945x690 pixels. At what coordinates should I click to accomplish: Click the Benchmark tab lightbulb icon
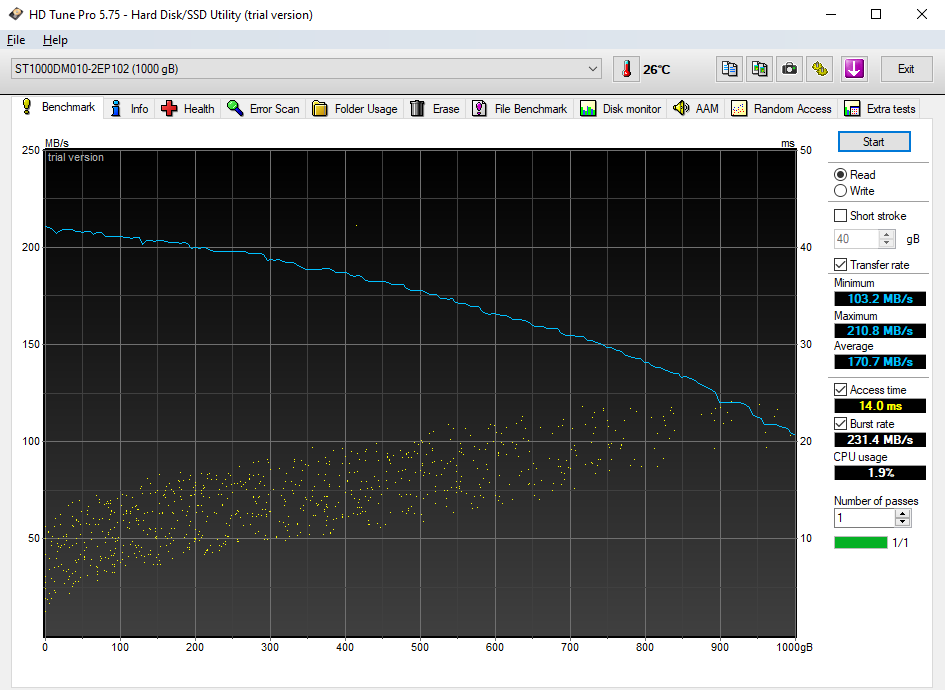(27, 106)
